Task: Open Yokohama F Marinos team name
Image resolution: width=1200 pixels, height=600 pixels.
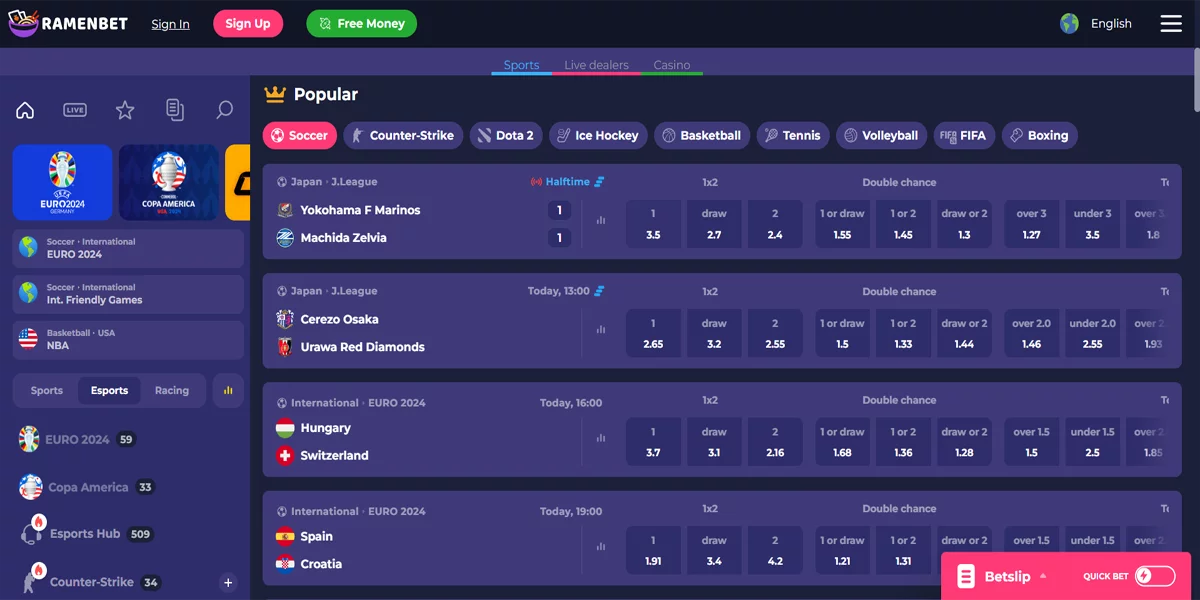Action: point(360,210)
